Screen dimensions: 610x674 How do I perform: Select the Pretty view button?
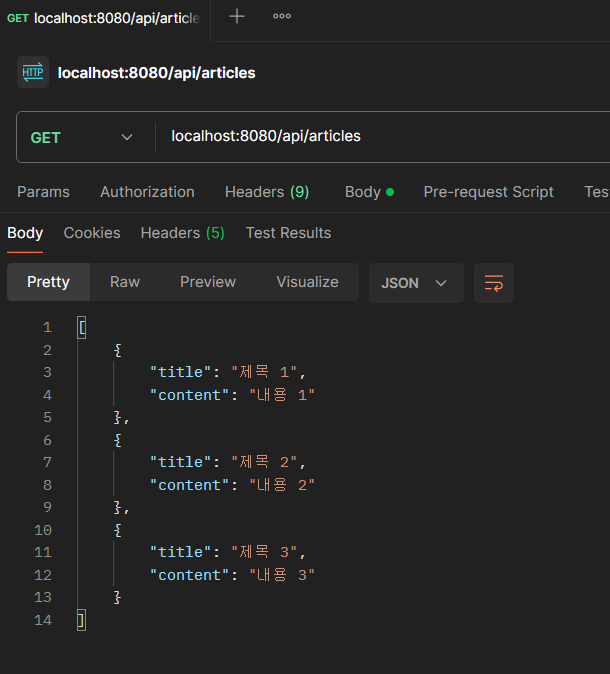pos(48,282)
